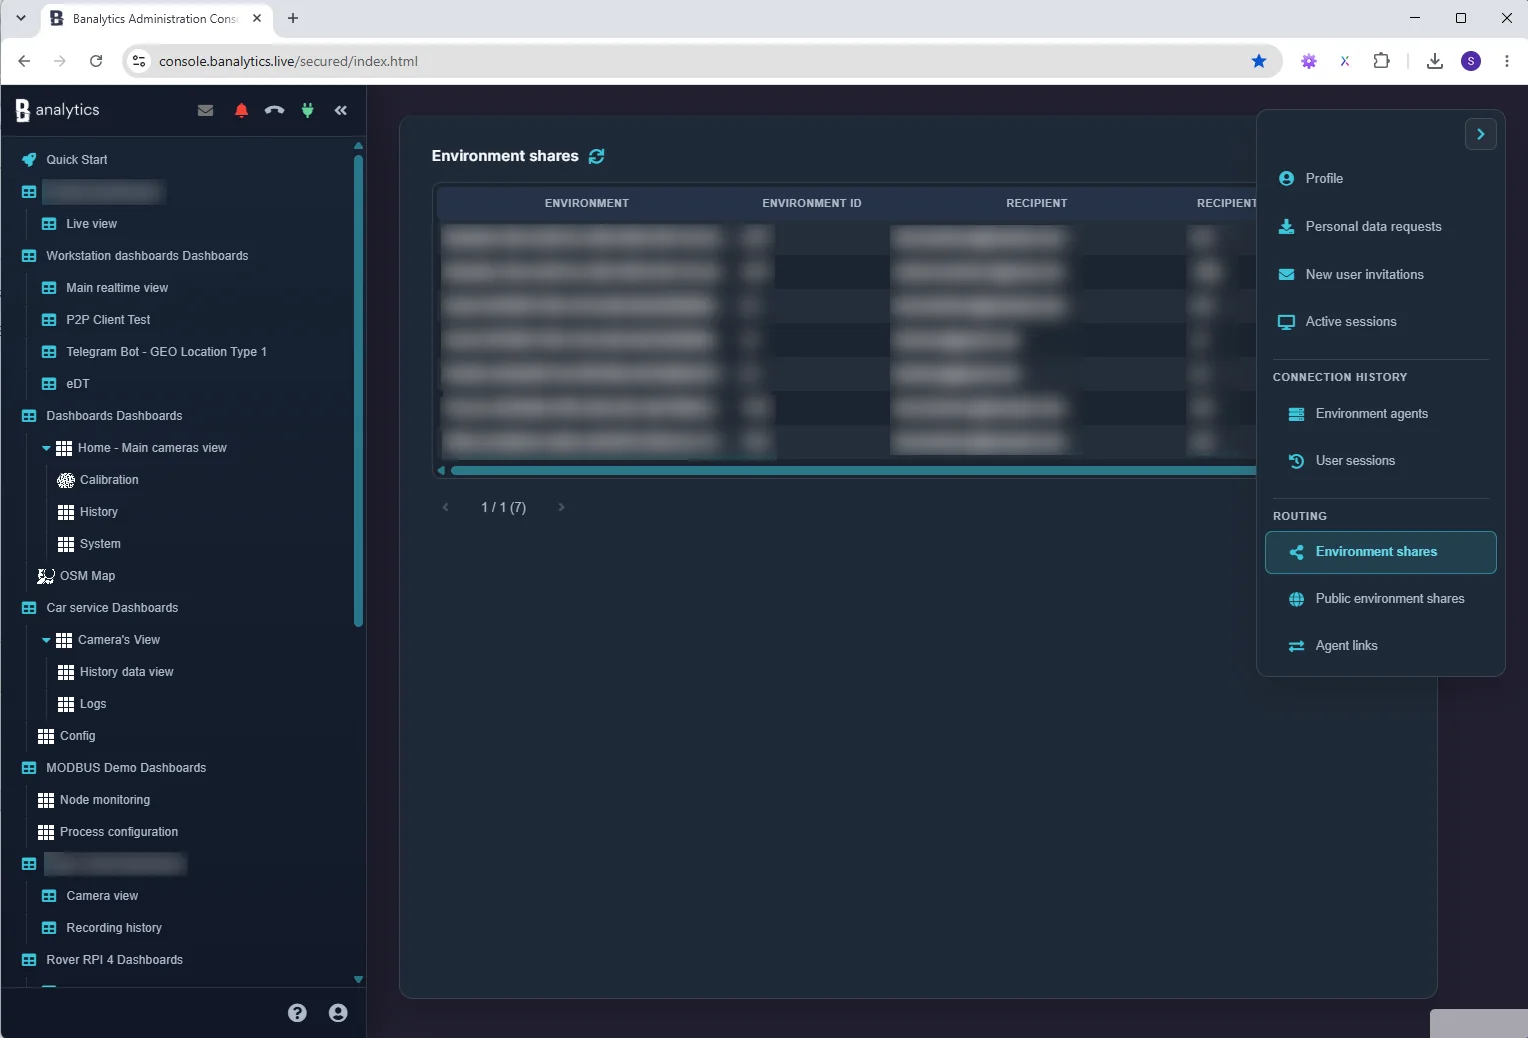Open Calibration item
Screen dimensions: 1528x1038
click(109, 480)
